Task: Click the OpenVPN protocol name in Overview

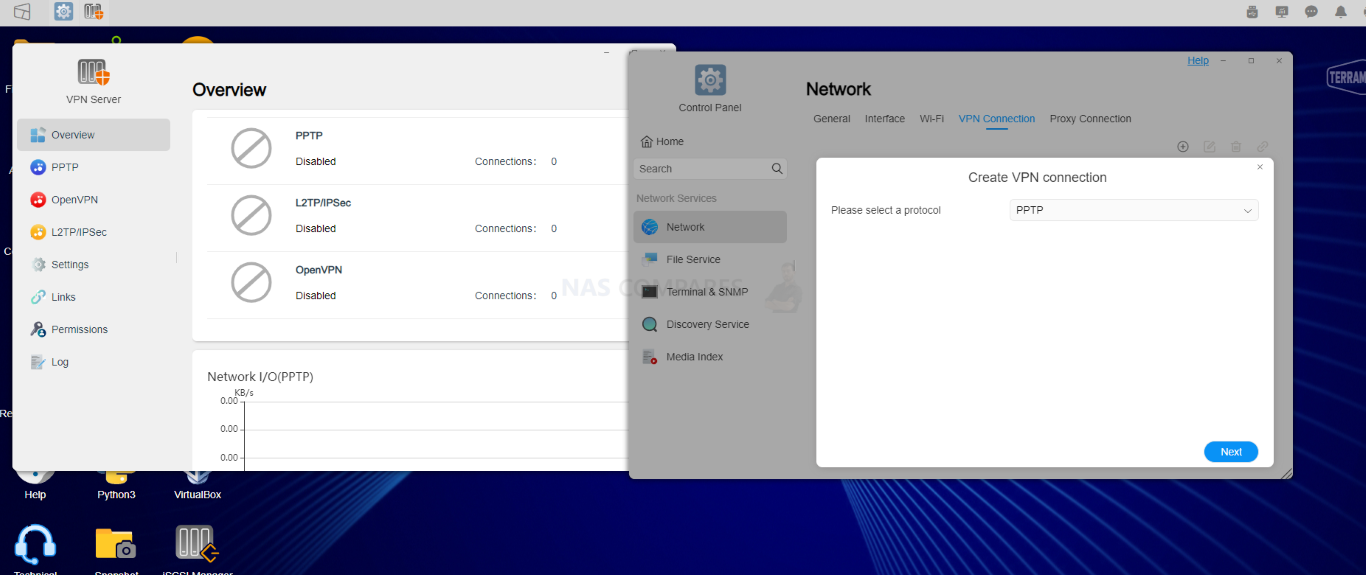Action: click(x=319, y=270)
